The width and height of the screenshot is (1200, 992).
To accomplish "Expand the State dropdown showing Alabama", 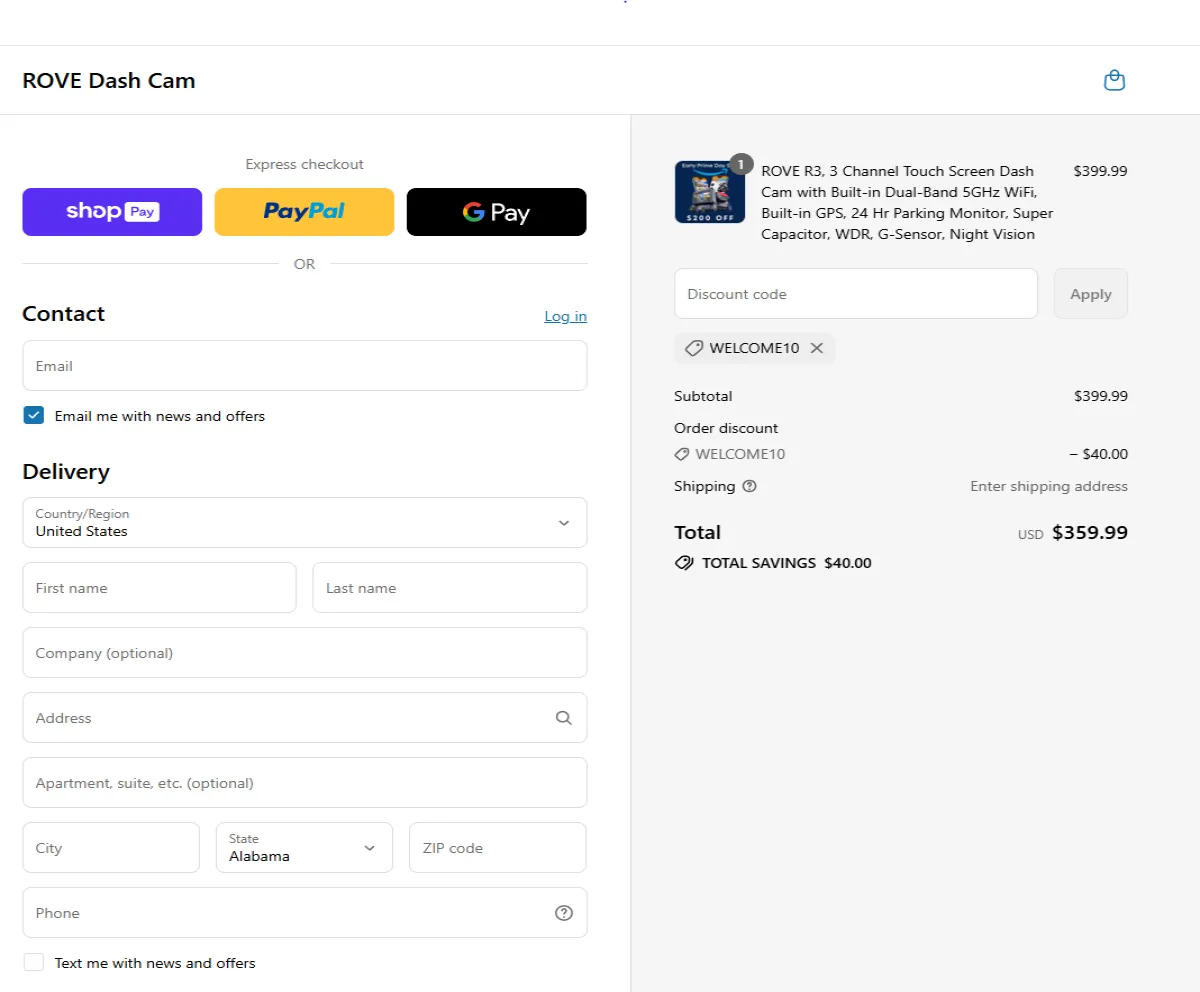I will [304, 848].
